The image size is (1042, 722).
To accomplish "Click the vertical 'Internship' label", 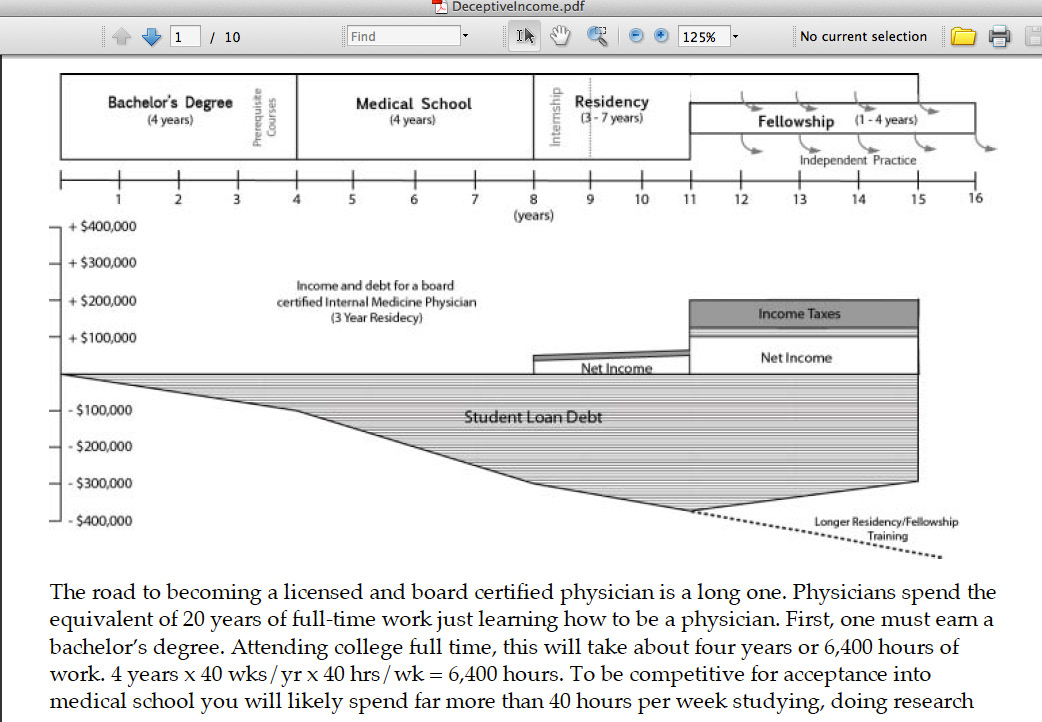I will point(556,116).
